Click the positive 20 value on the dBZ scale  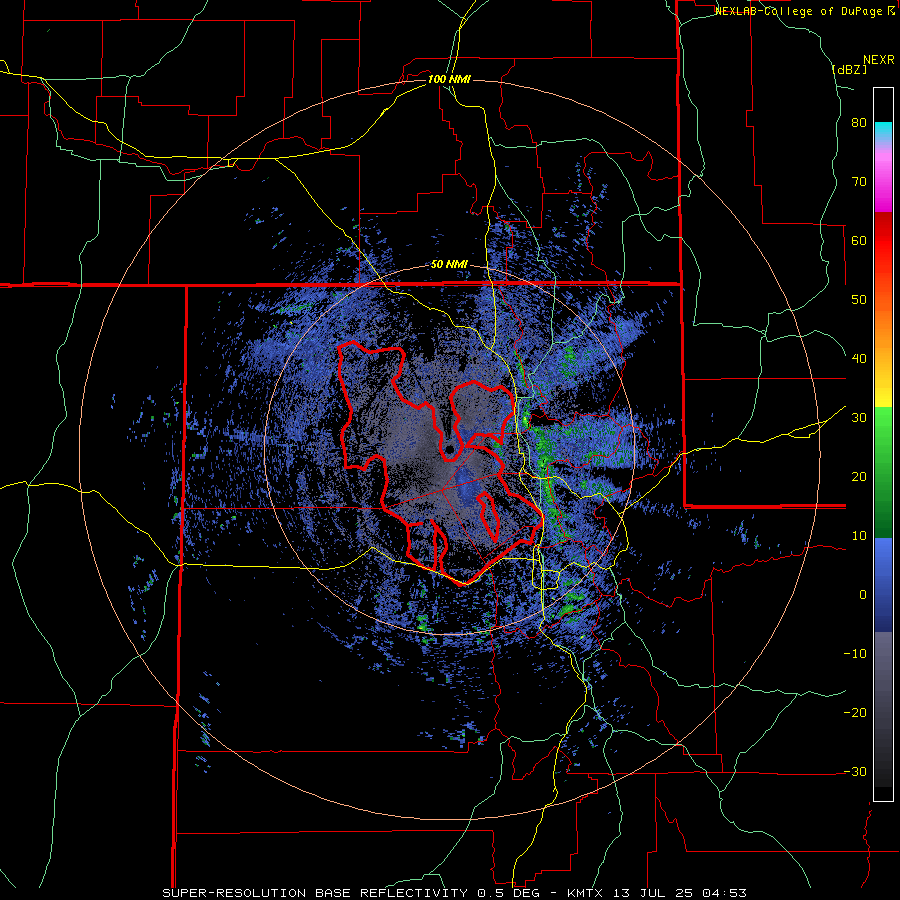coord(859,477)
